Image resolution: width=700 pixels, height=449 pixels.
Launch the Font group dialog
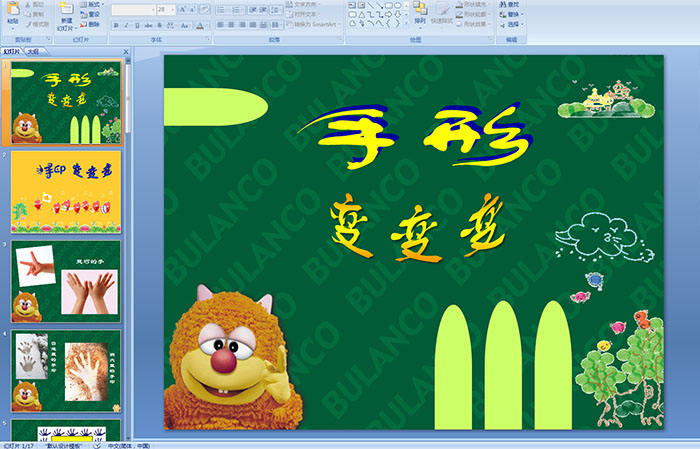[x=208, y=39]
